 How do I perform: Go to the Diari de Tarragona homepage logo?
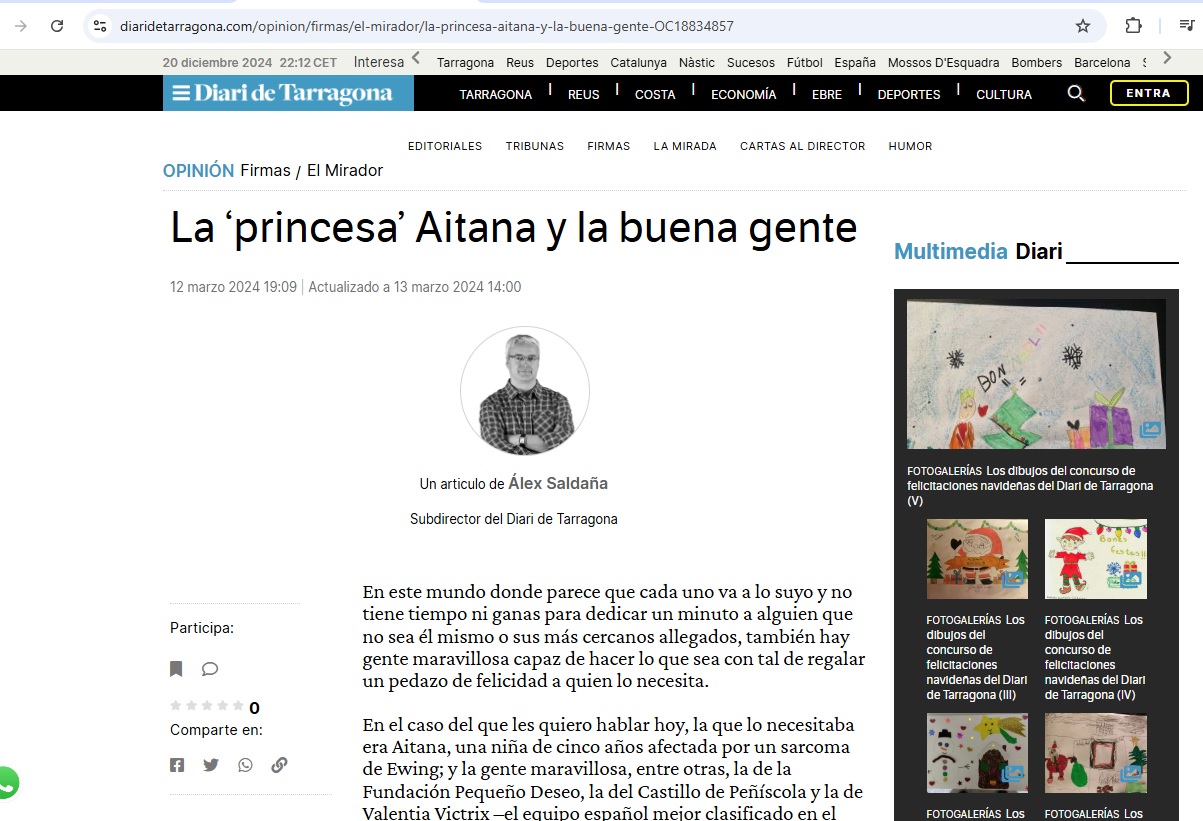(x=293, y=94)
